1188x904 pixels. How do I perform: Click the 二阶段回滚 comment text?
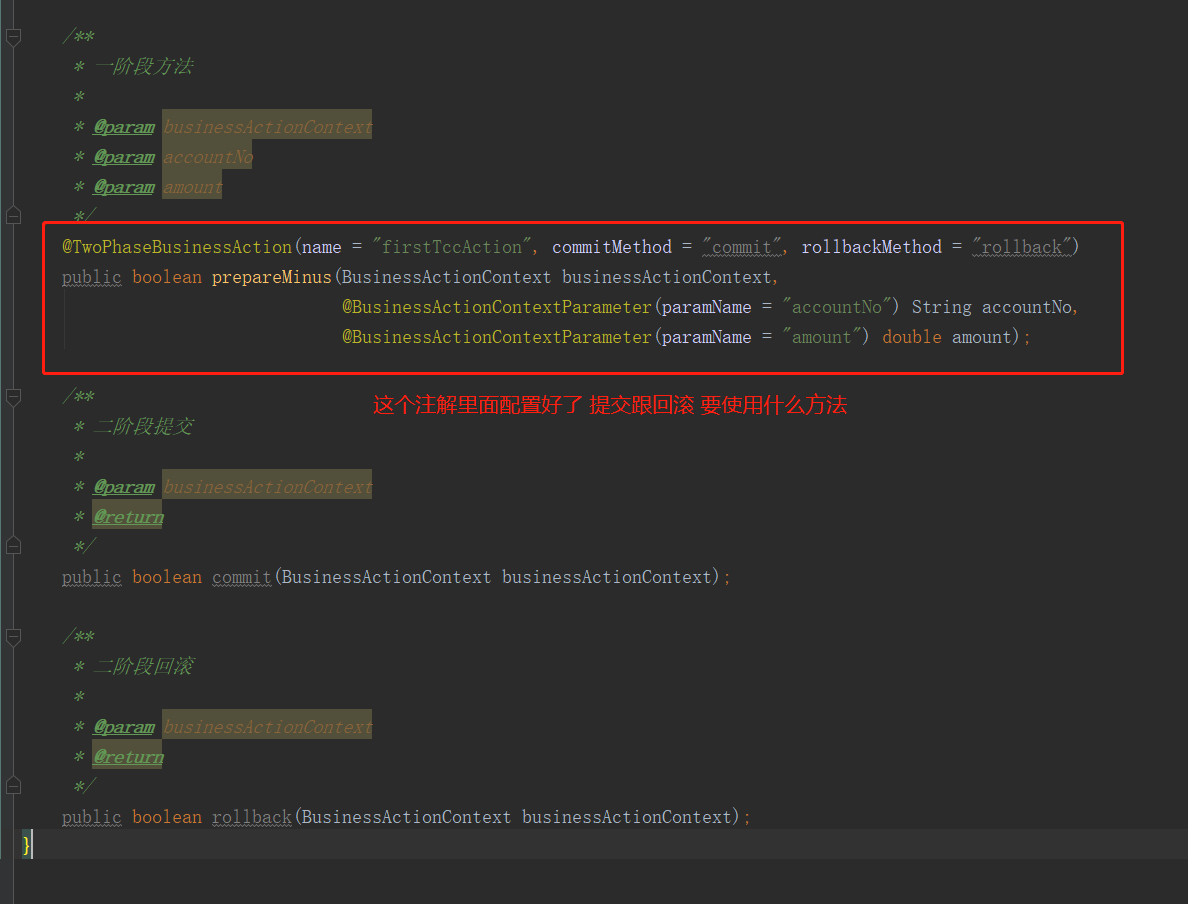143,666
